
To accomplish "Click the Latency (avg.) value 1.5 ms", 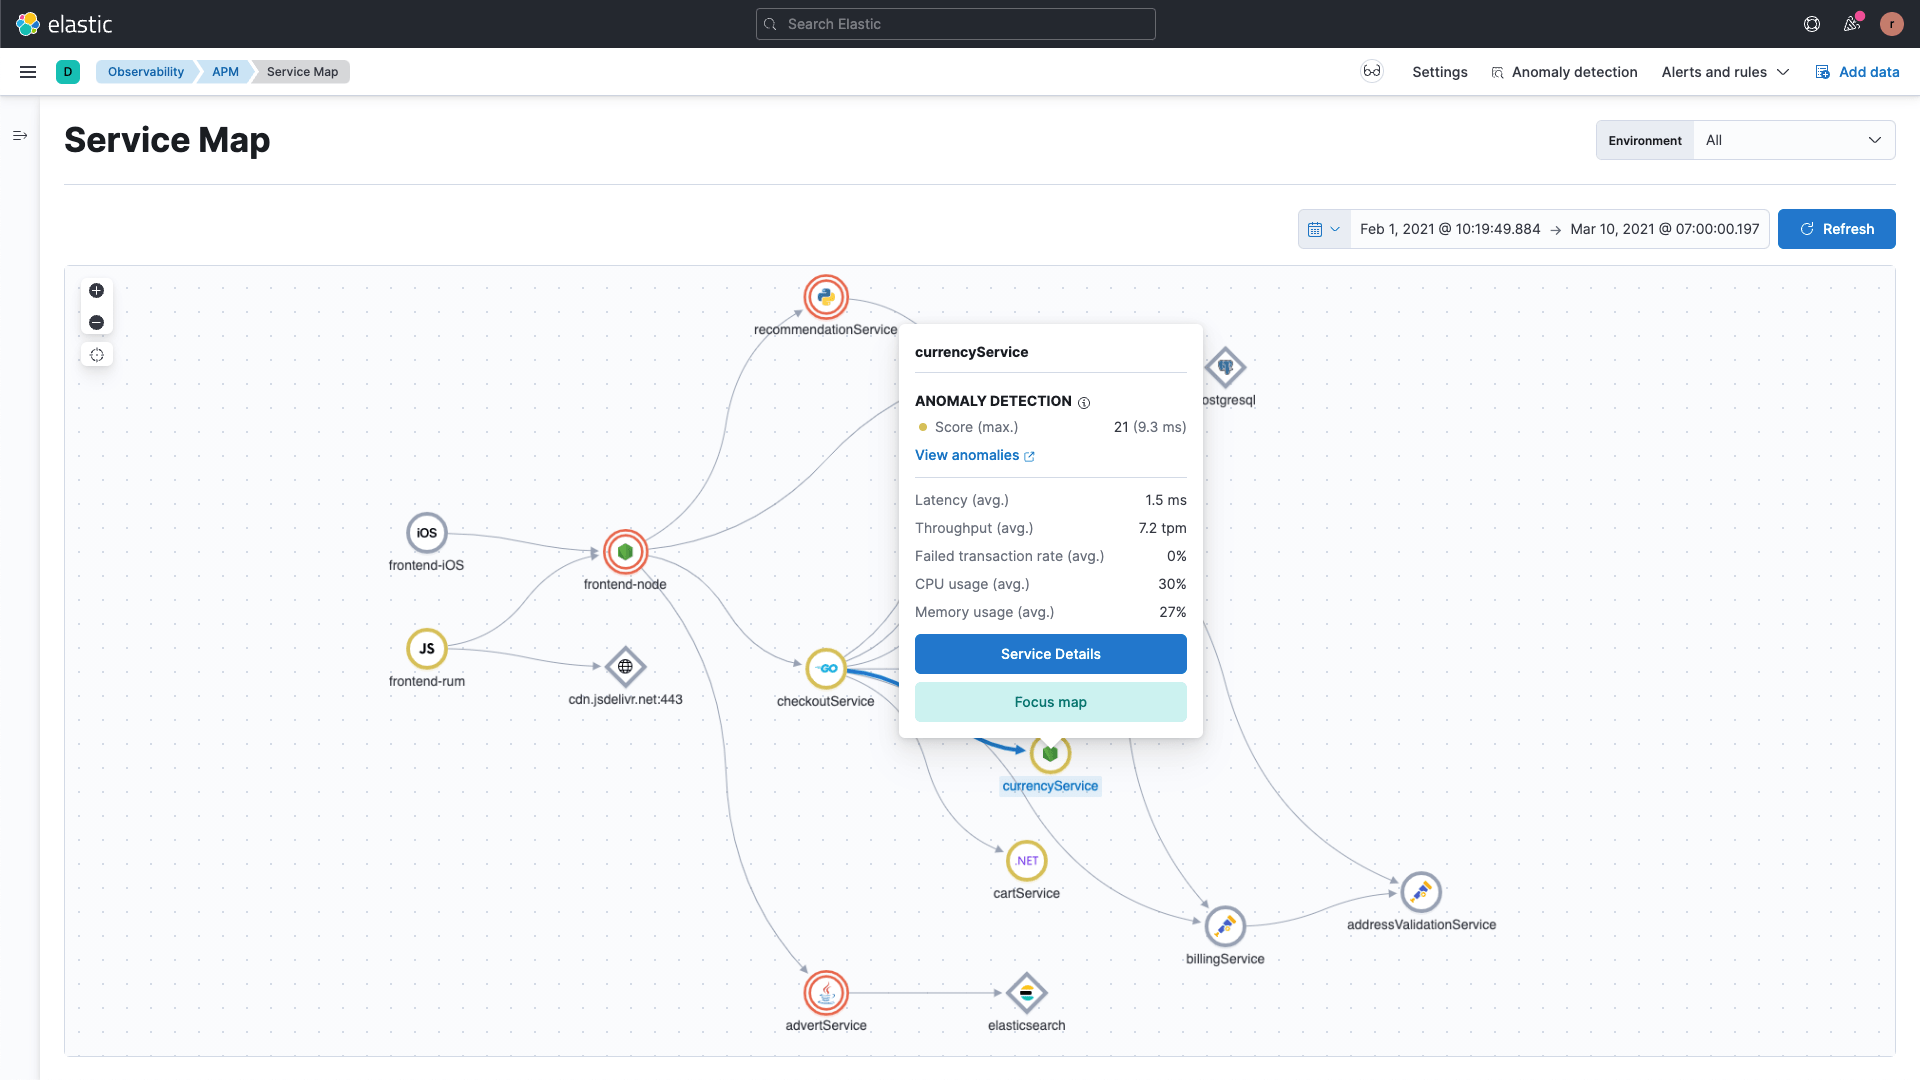I will coord(1166,500).
